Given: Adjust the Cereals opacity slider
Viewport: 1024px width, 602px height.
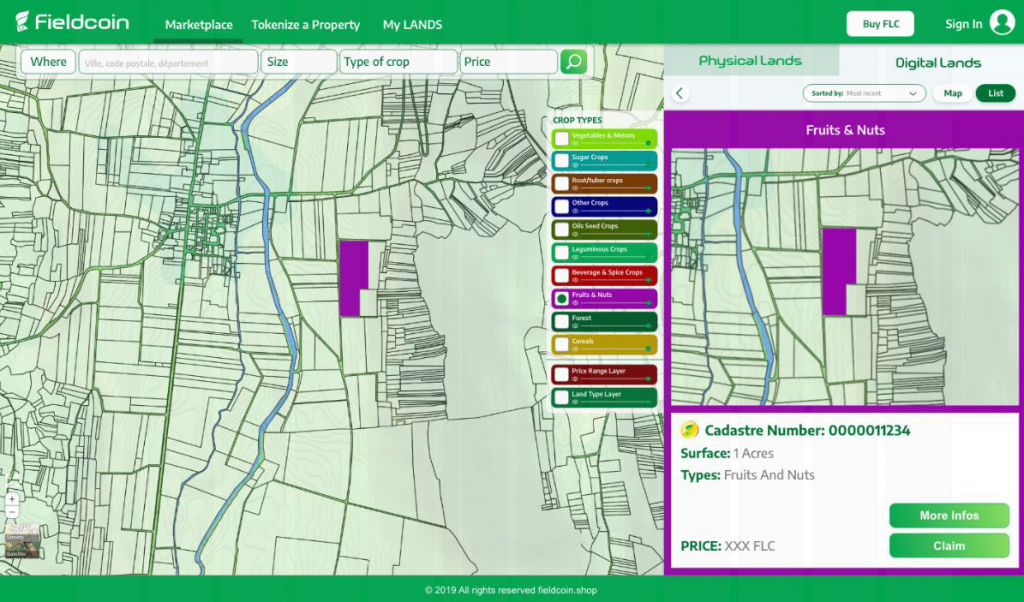Looking at the screenshot, I should (615, 349).
